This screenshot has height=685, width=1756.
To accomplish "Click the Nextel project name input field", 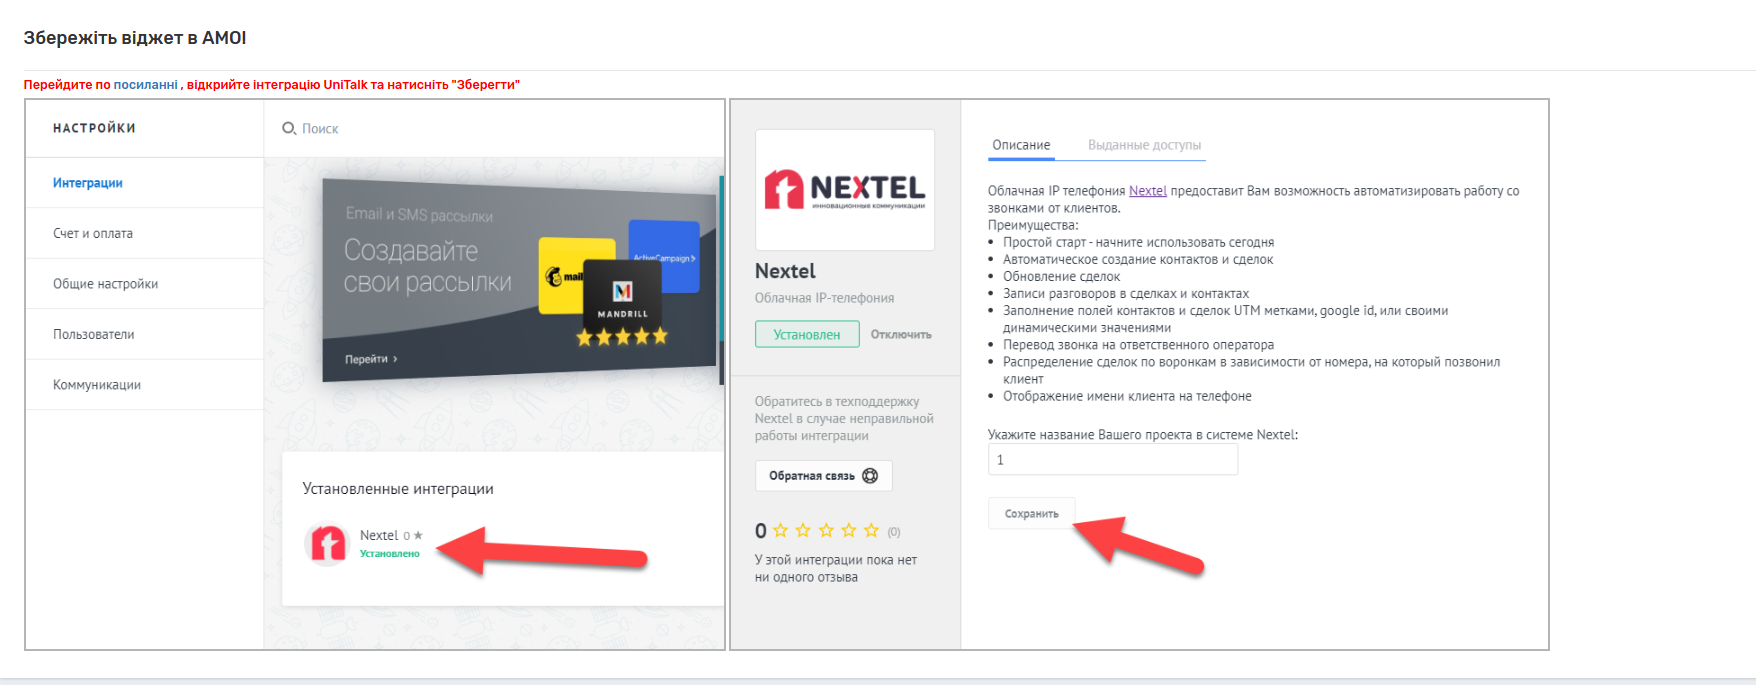I will click(x=1113, y=460).
